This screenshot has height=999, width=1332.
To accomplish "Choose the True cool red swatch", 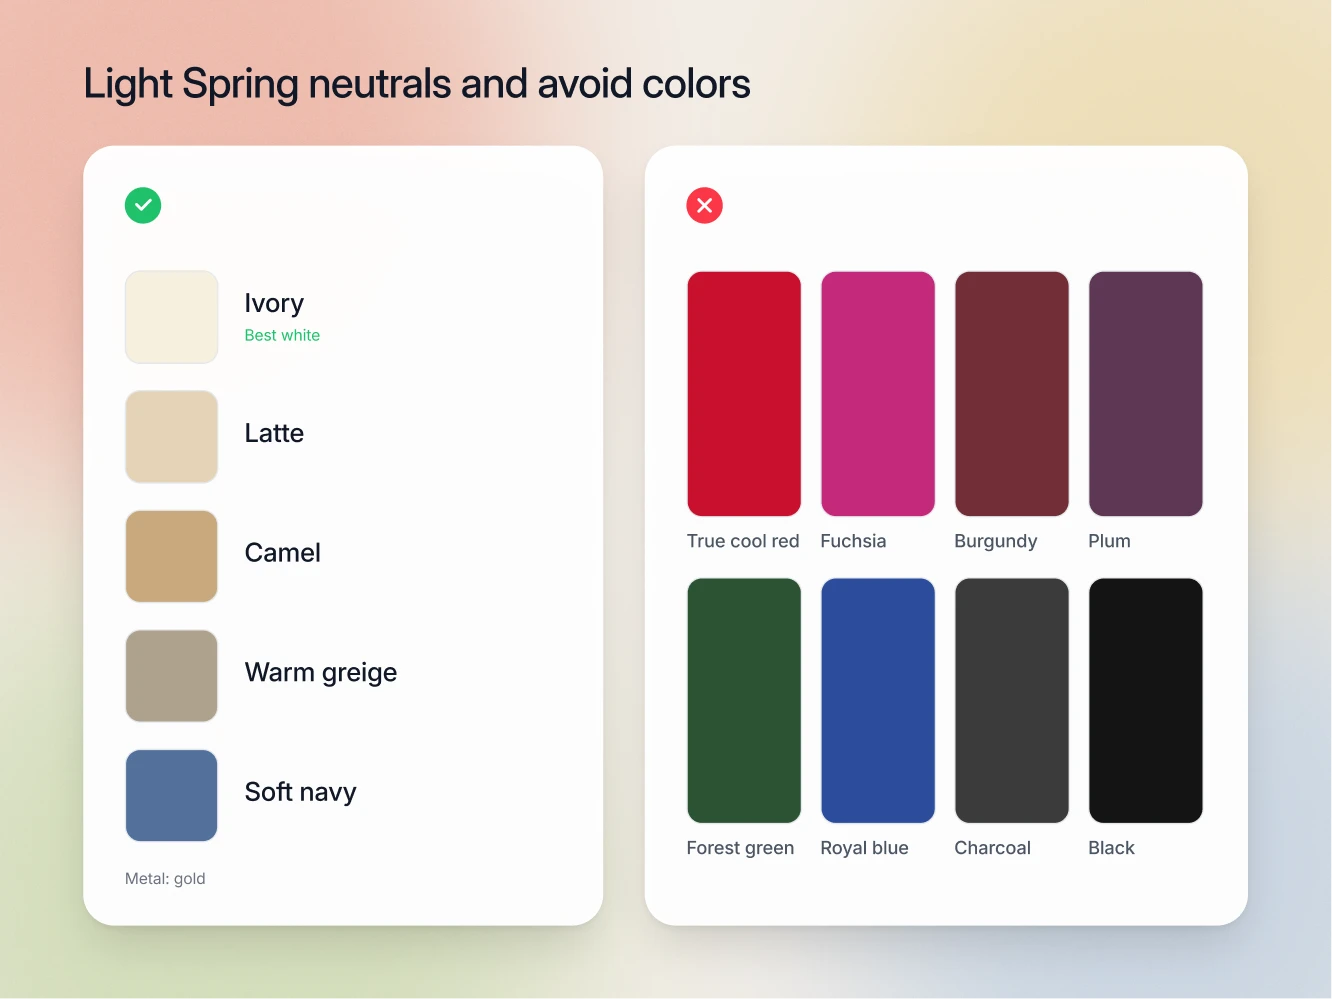I will pyautogui.click(x=744, y=394).
